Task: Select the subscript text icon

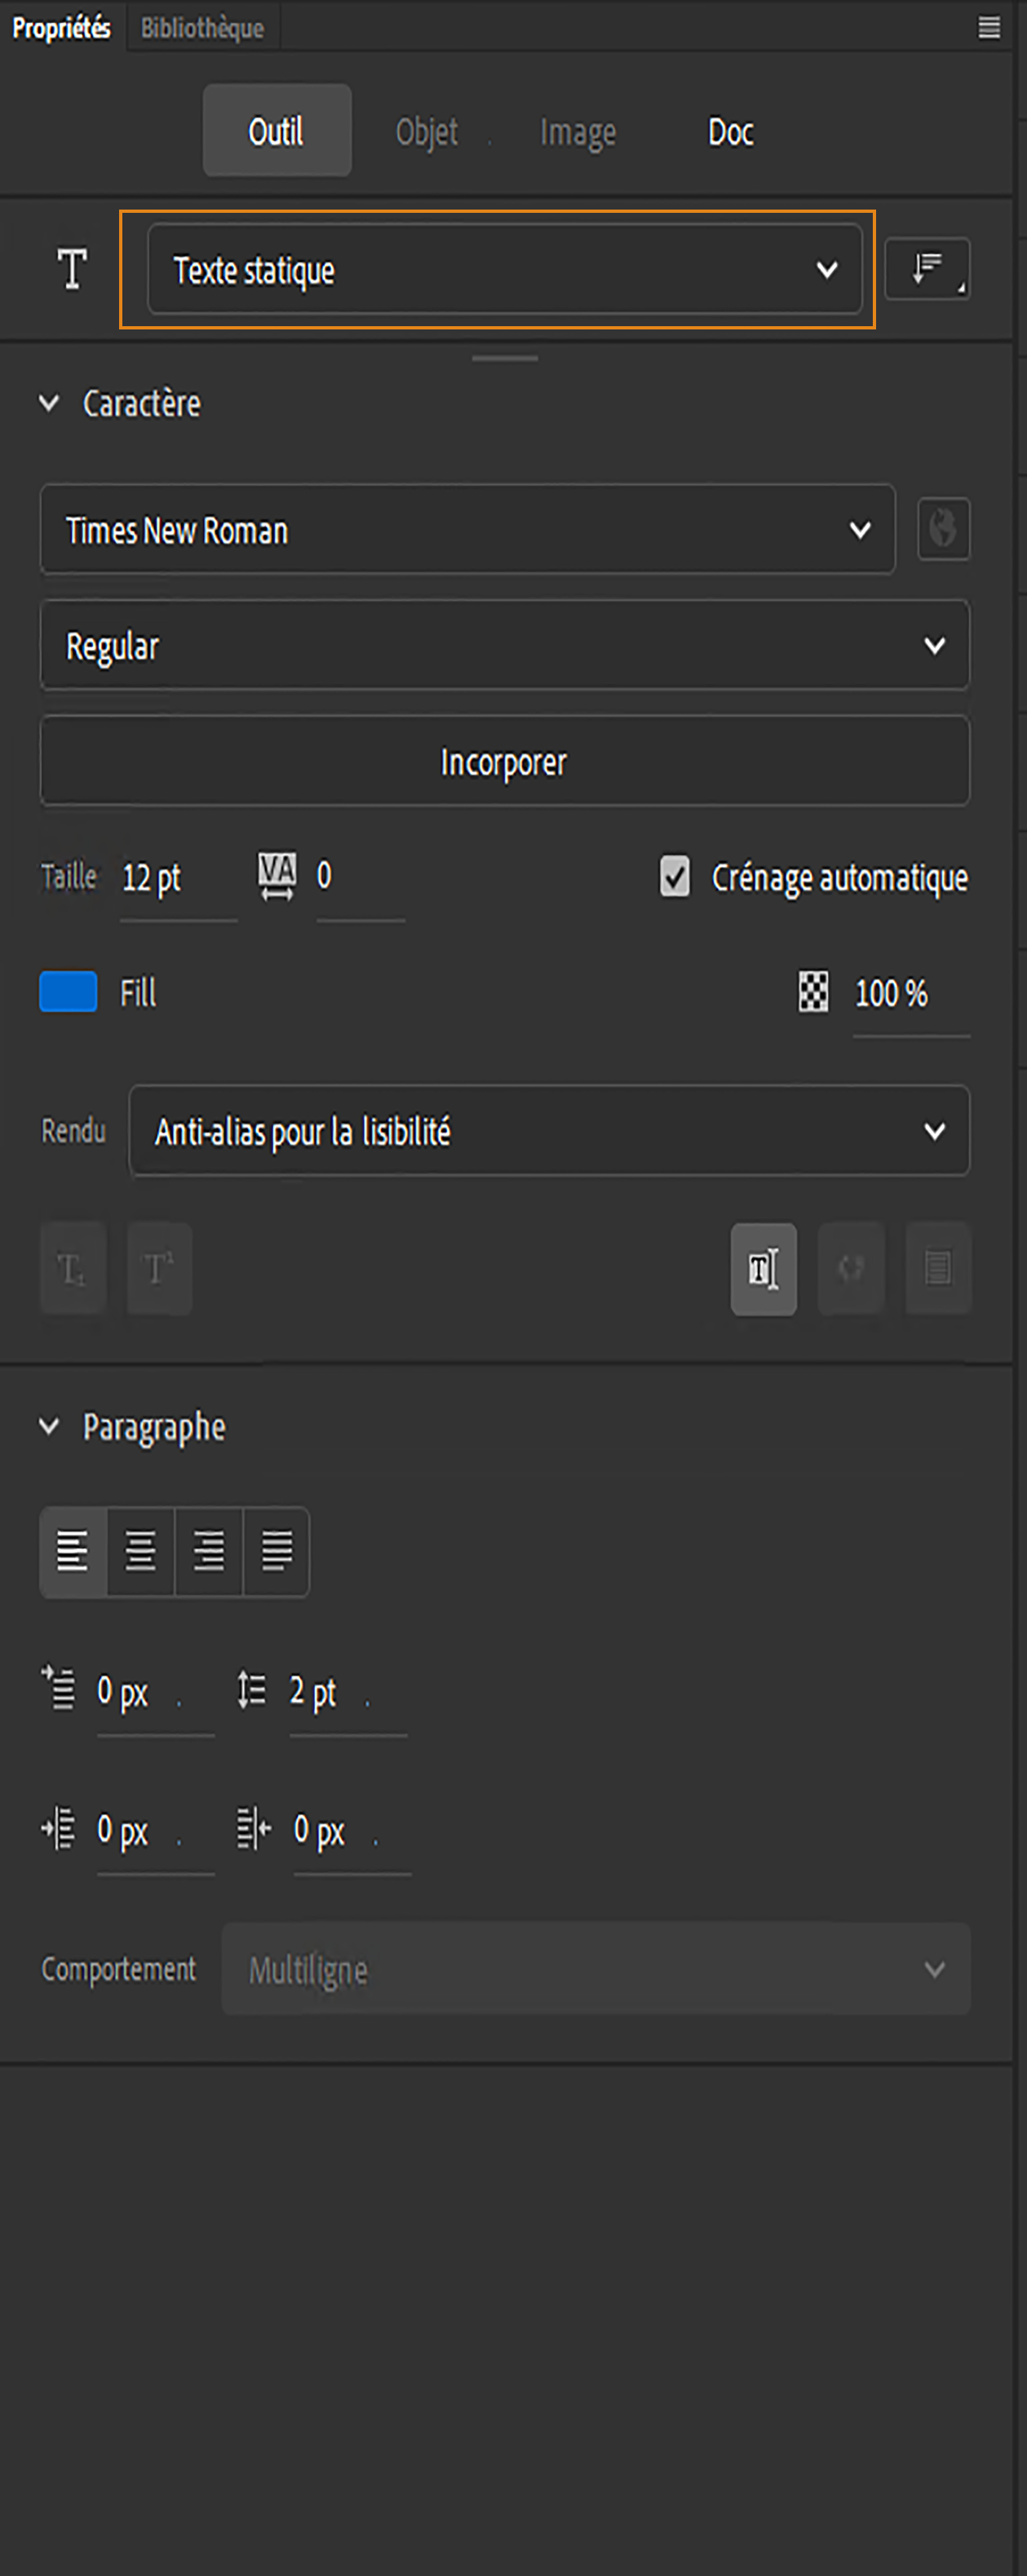Action: (x=71, y=1268)
